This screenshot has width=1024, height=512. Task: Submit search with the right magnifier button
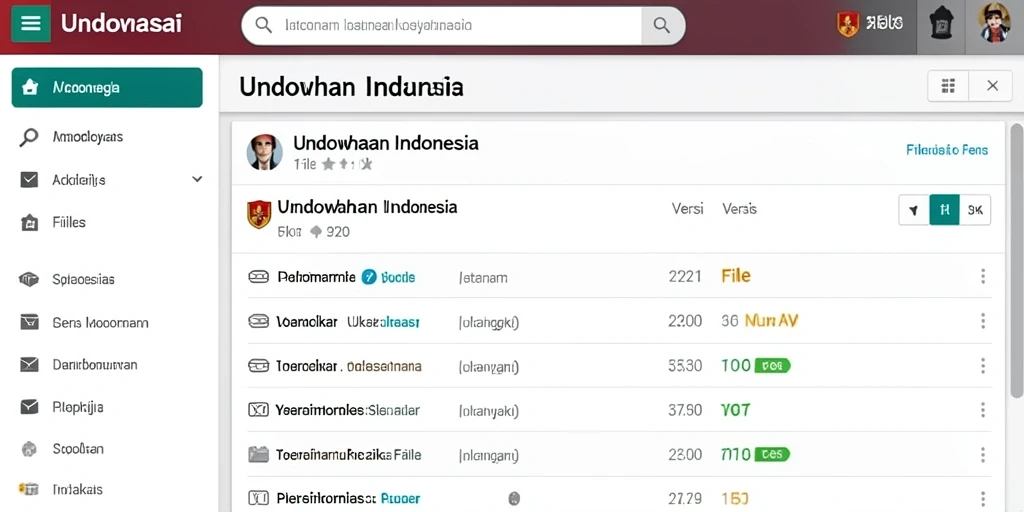662,25
